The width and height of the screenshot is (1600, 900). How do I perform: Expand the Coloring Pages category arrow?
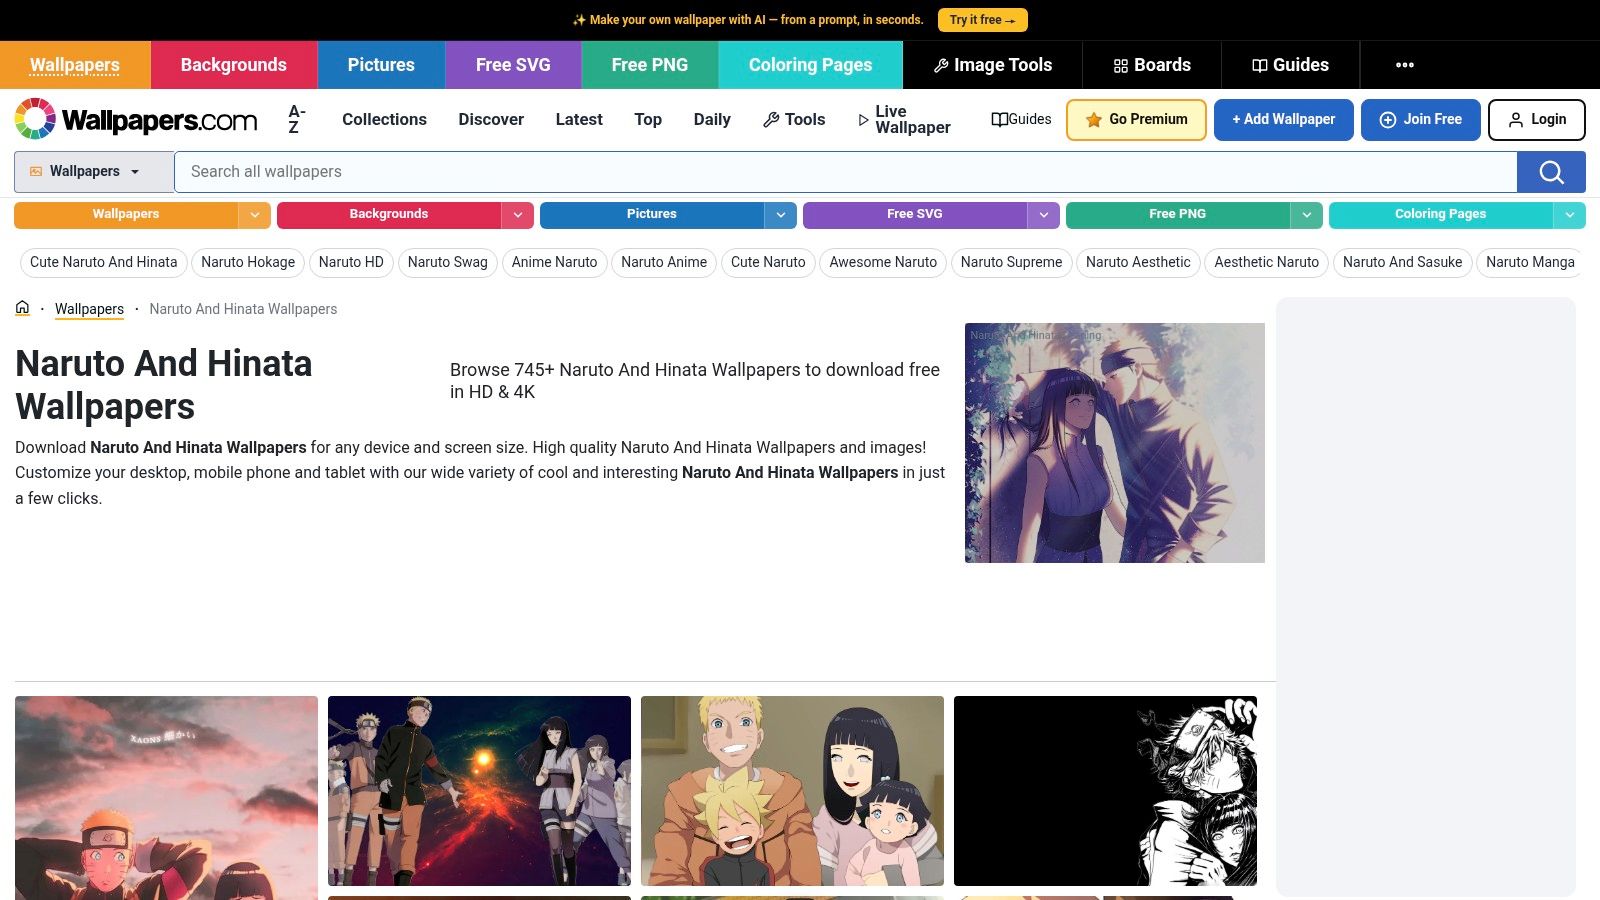click(x=1570, y=214)
